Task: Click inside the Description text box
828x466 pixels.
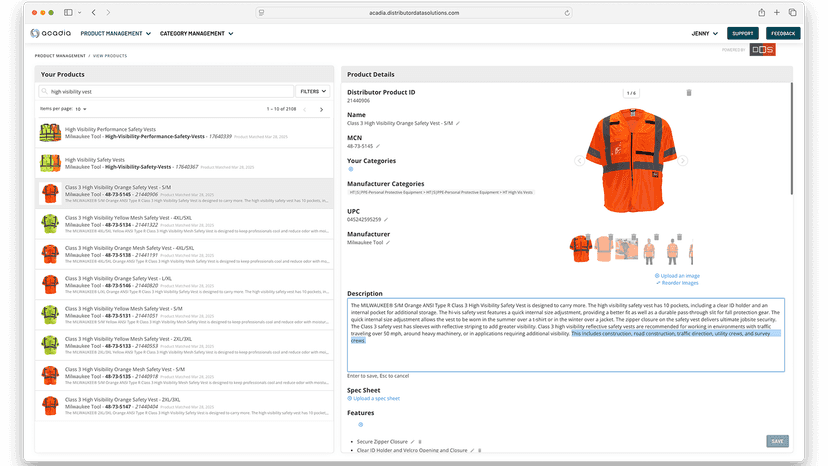Action: (x=566, y=335)
